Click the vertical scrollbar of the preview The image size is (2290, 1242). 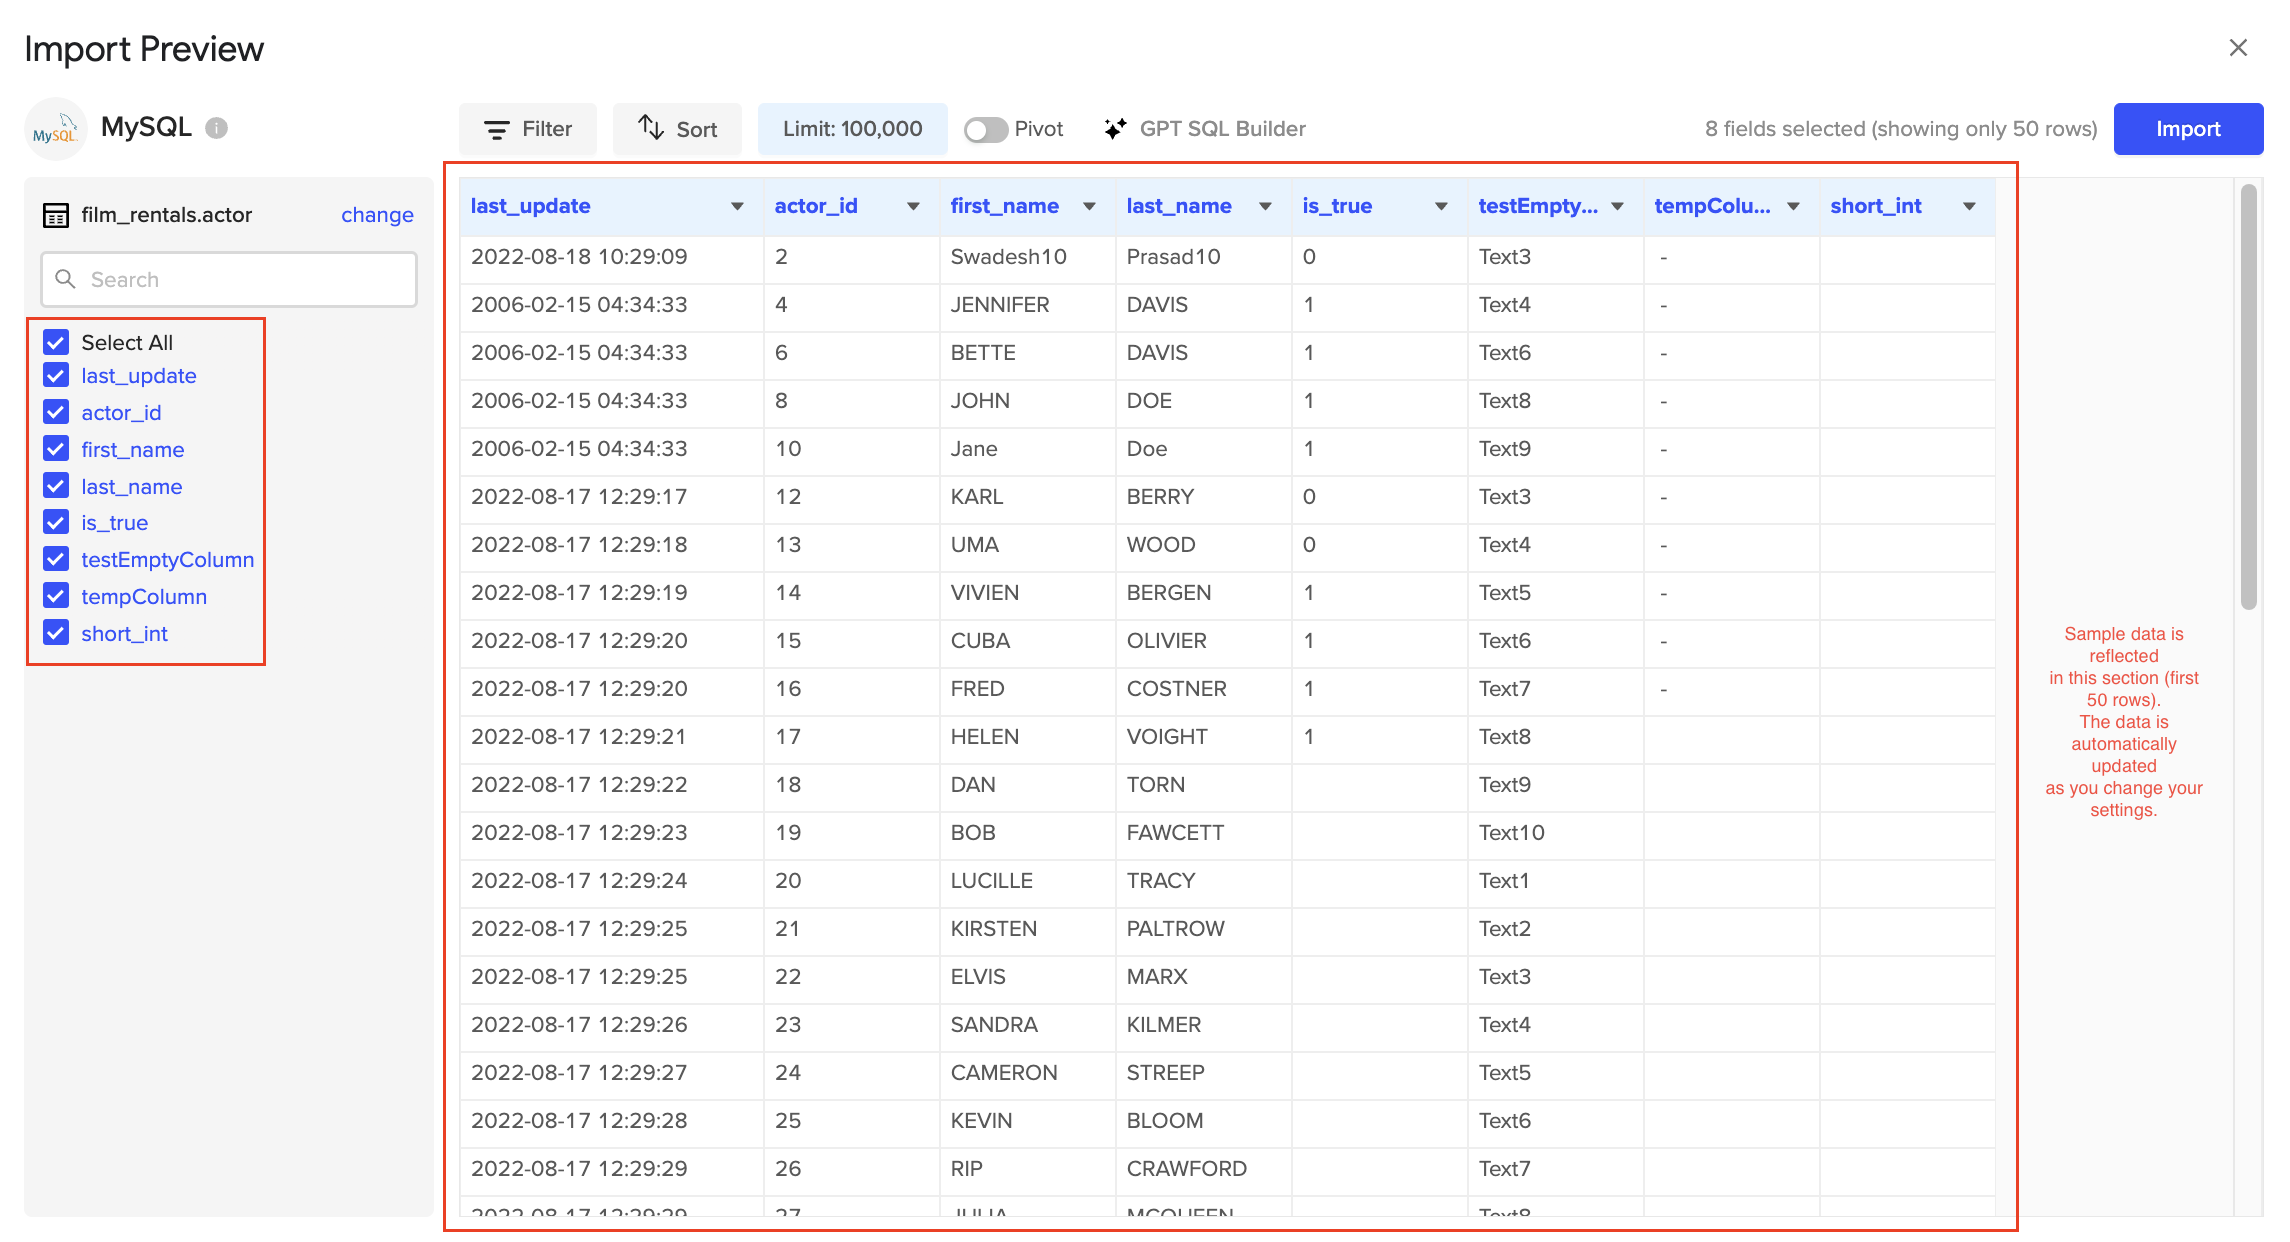2248,396
